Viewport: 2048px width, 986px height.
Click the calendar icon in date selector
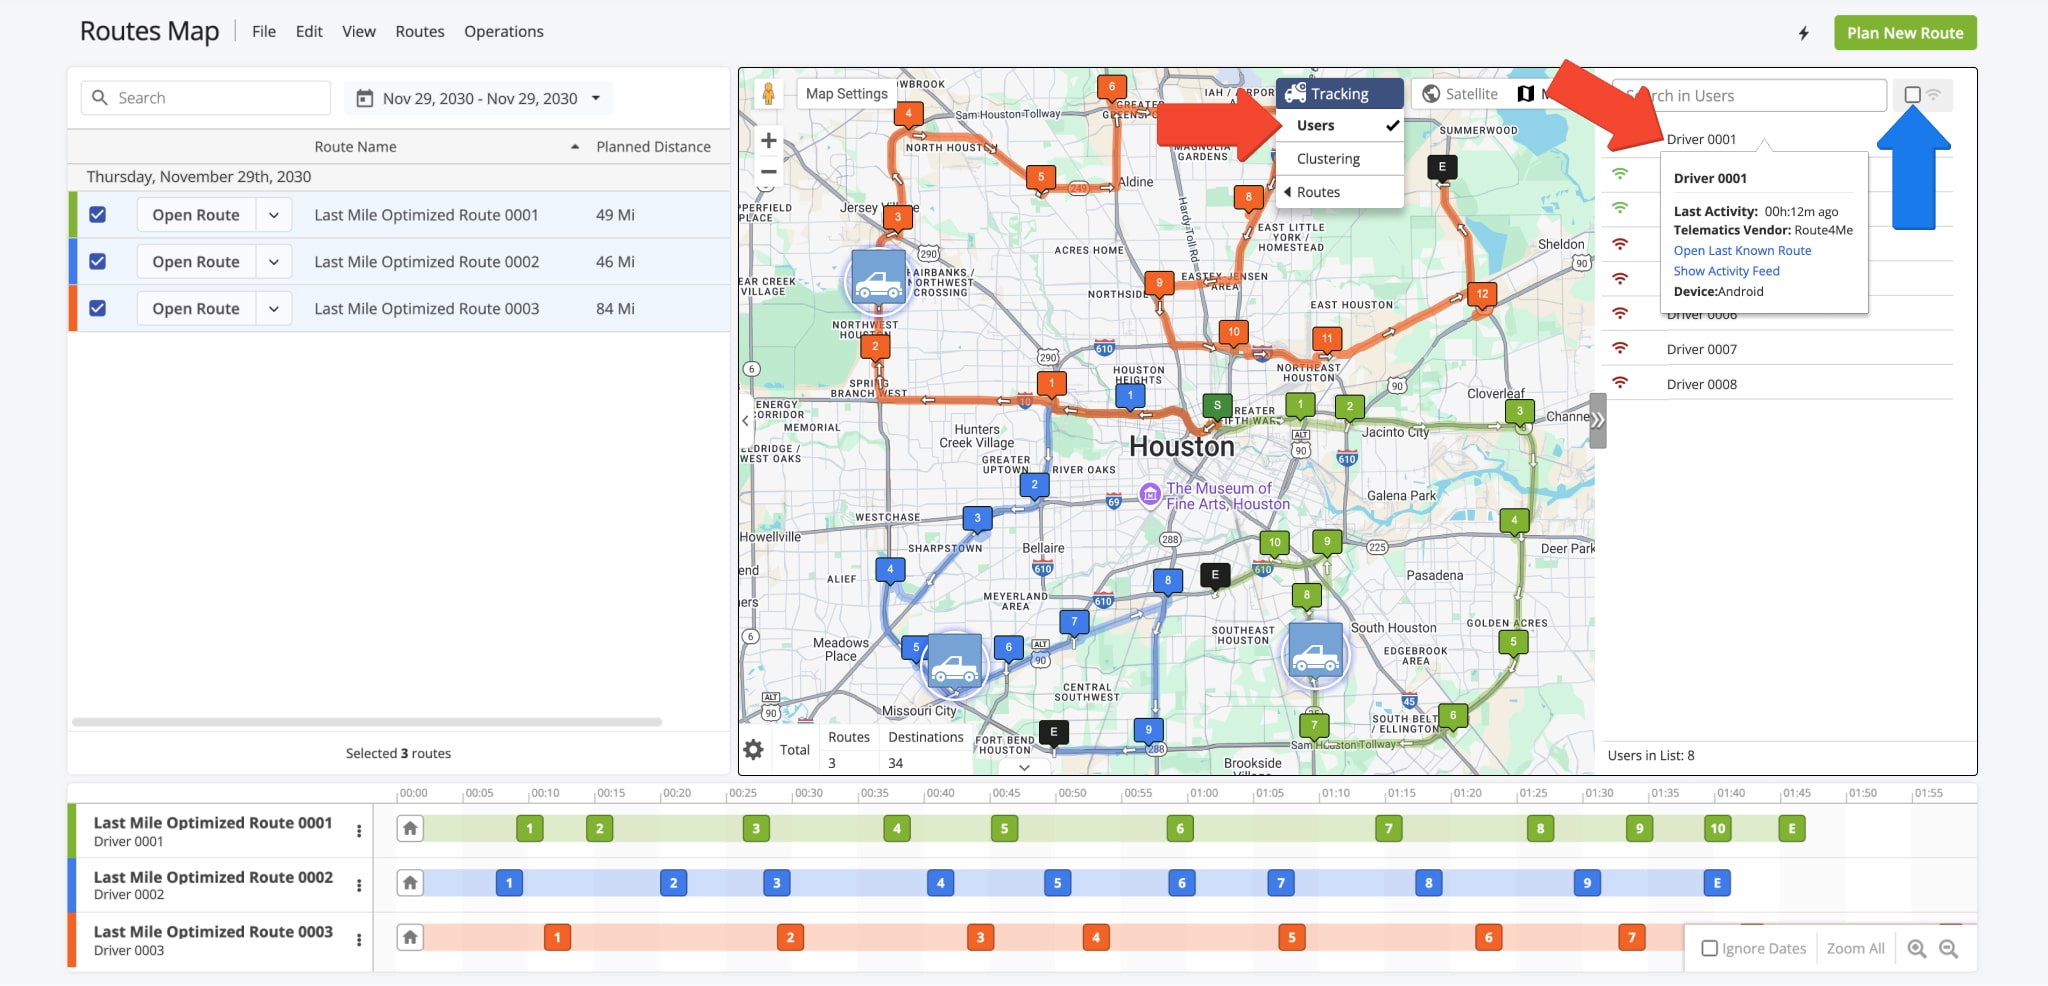point(365,98)
